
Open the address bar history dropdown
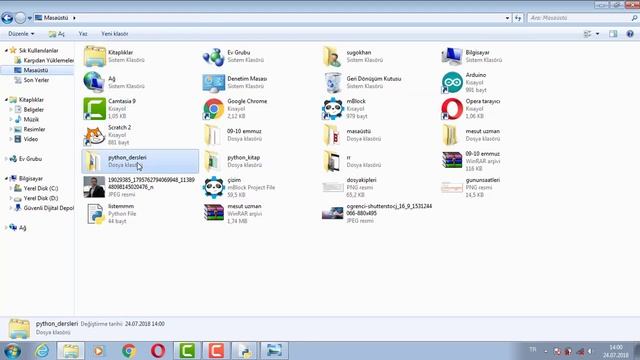[x=507, y=18]
